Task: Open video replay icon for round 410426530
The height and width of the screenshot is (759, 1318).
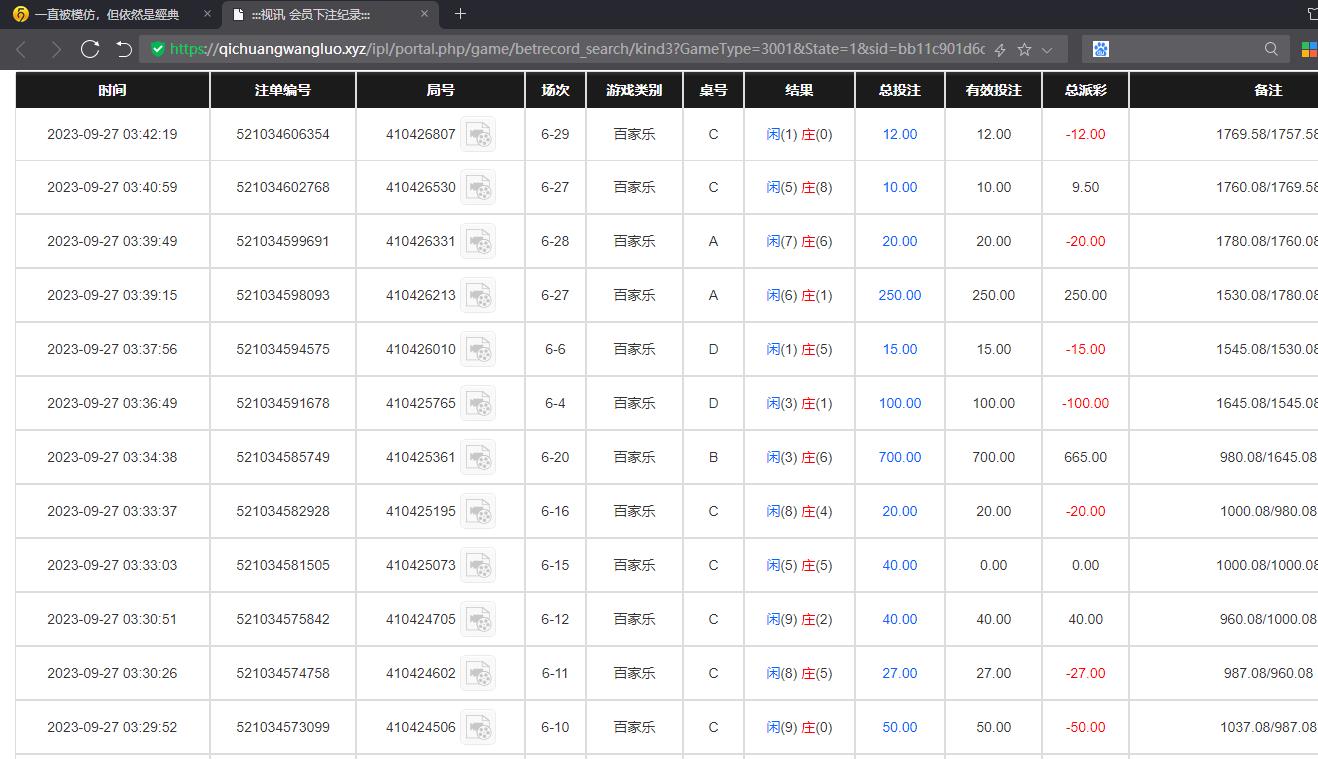Action: pyautogui.click(x=478, y=188)
